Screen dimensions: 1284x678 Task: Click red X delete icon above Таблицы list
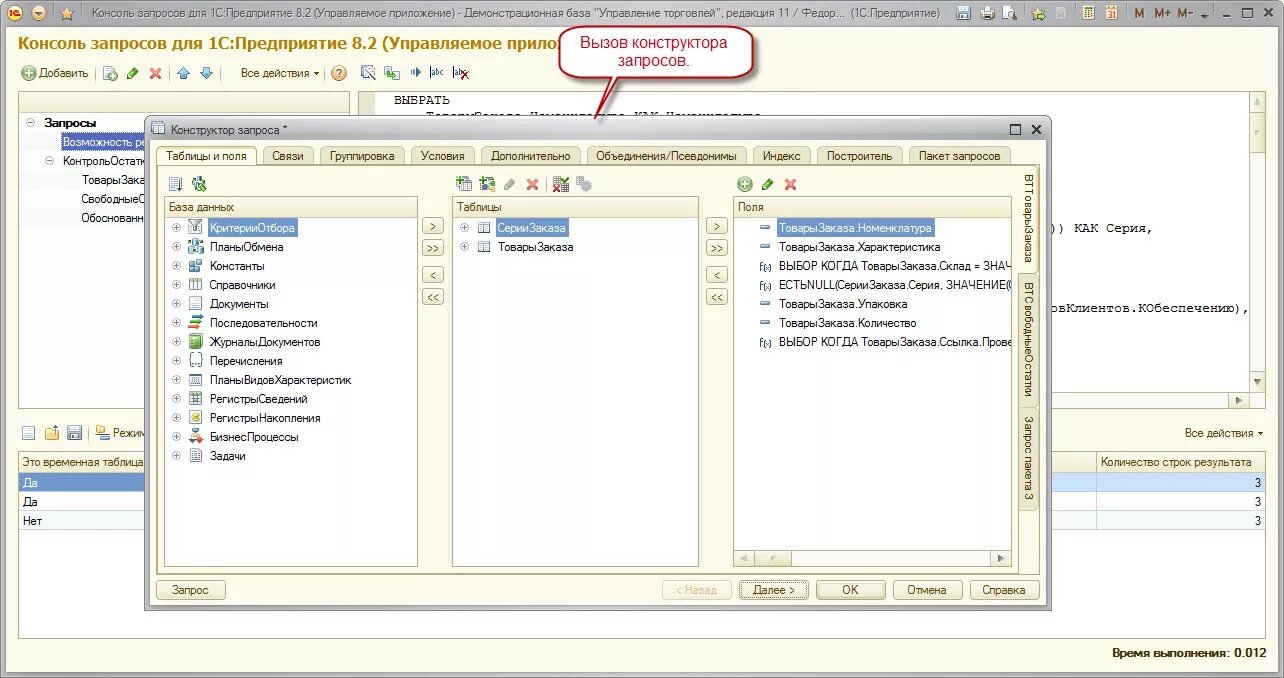pyautogui.click(x=532, y=184)
